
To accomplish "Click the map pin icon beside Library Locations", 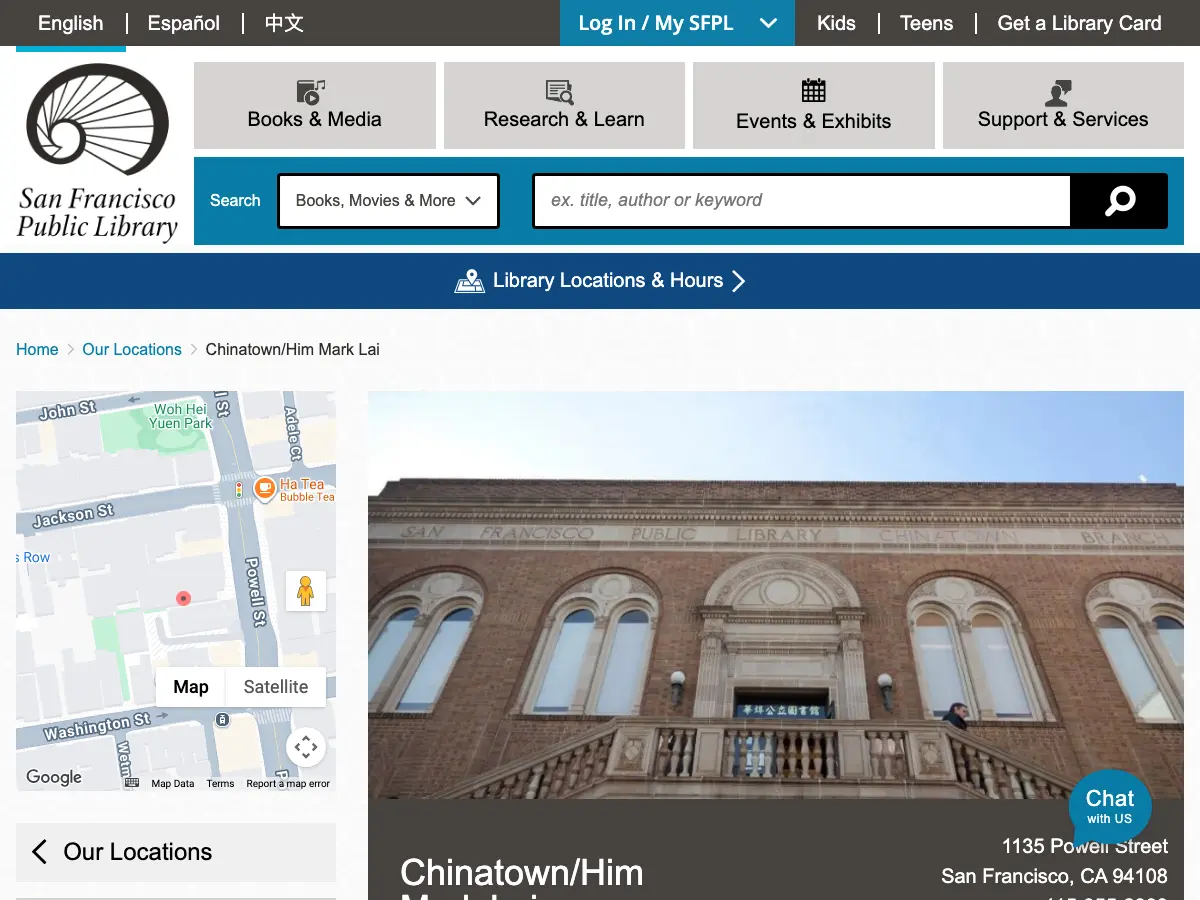I will (x=470, y=281).
